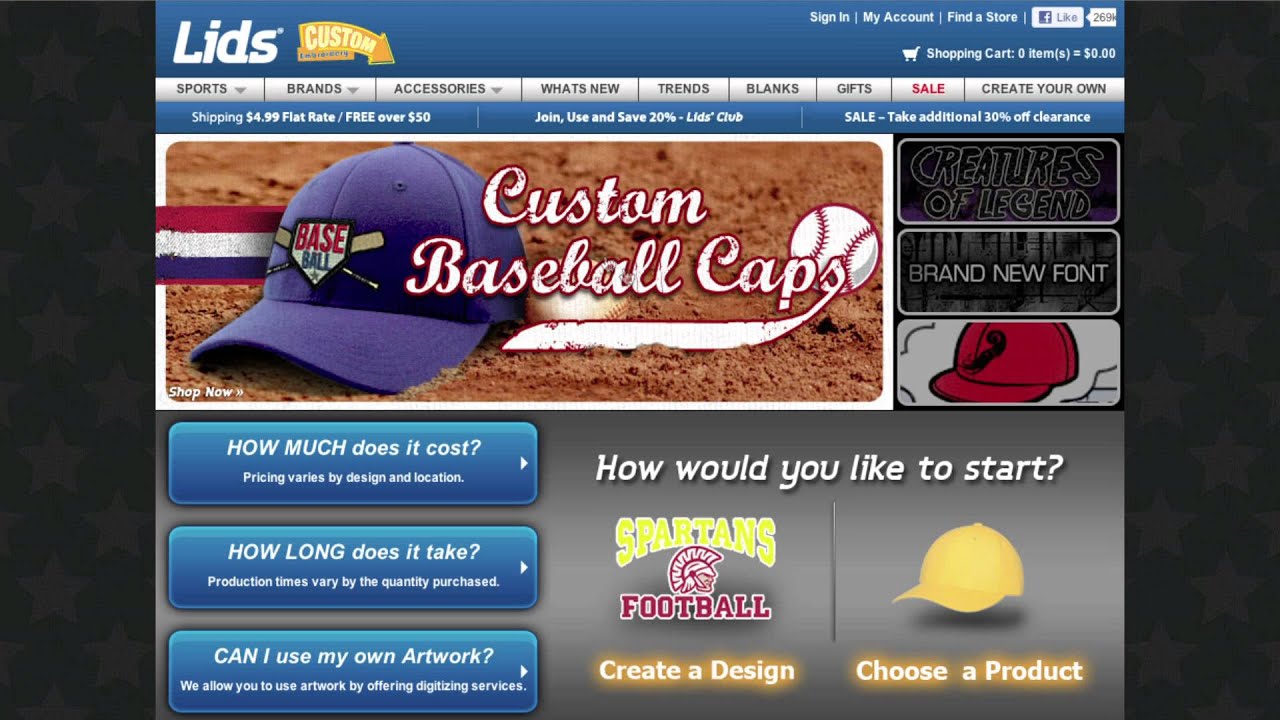The width and height of the screenshot is (1280, 720).
Task: Click Shop Now on the banner
Action: pos(206,392)
